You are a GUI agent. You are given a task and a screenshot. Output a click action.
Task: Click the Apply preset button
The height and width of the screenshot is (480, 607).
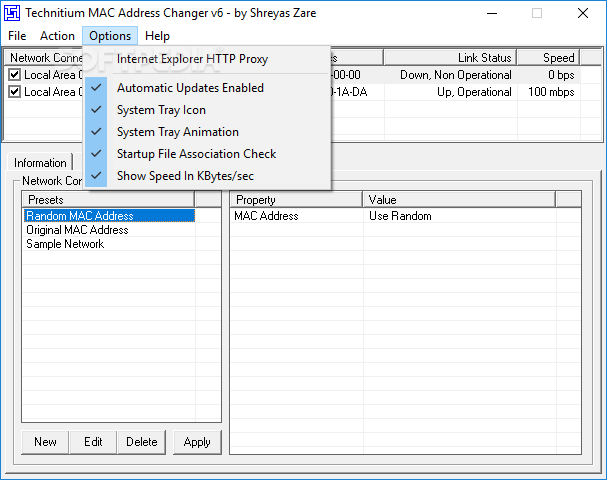tap(197, 442)
